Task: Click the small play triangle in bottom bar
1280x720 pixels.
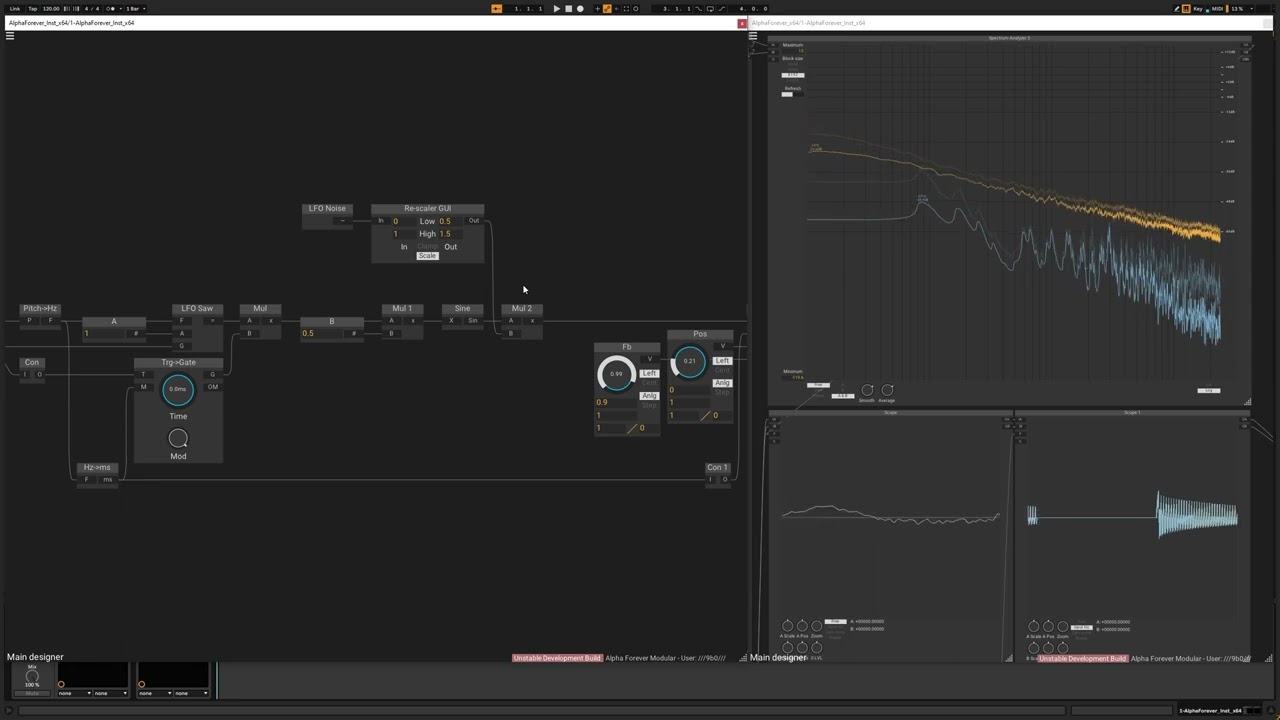Action: tap(8, 711)
